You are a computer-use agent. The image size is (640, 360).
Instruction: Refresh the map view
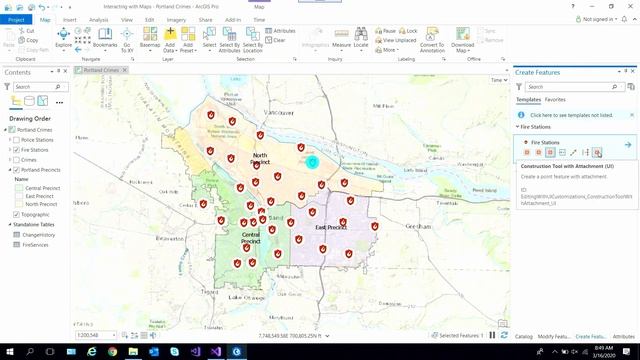click(504, 335)
